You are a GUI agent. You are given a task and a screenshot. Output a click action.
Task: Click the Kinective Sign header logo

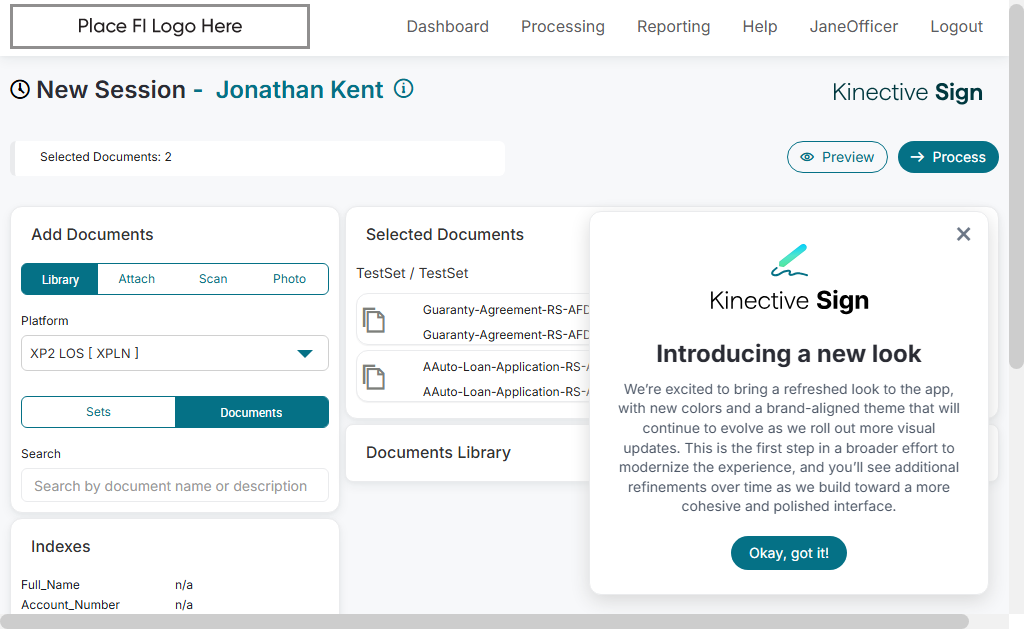click(x=907, y=93)
